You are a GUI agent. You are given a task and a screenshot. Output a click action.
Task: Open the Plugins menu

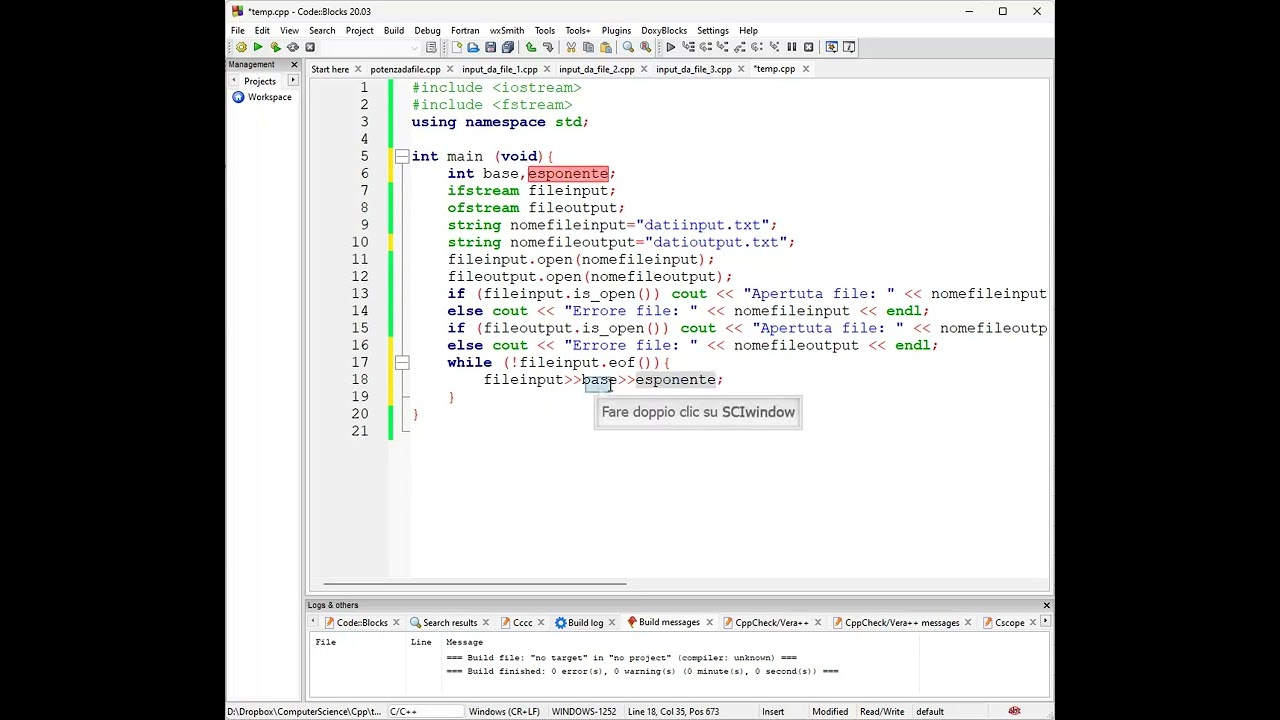[616, 30]
